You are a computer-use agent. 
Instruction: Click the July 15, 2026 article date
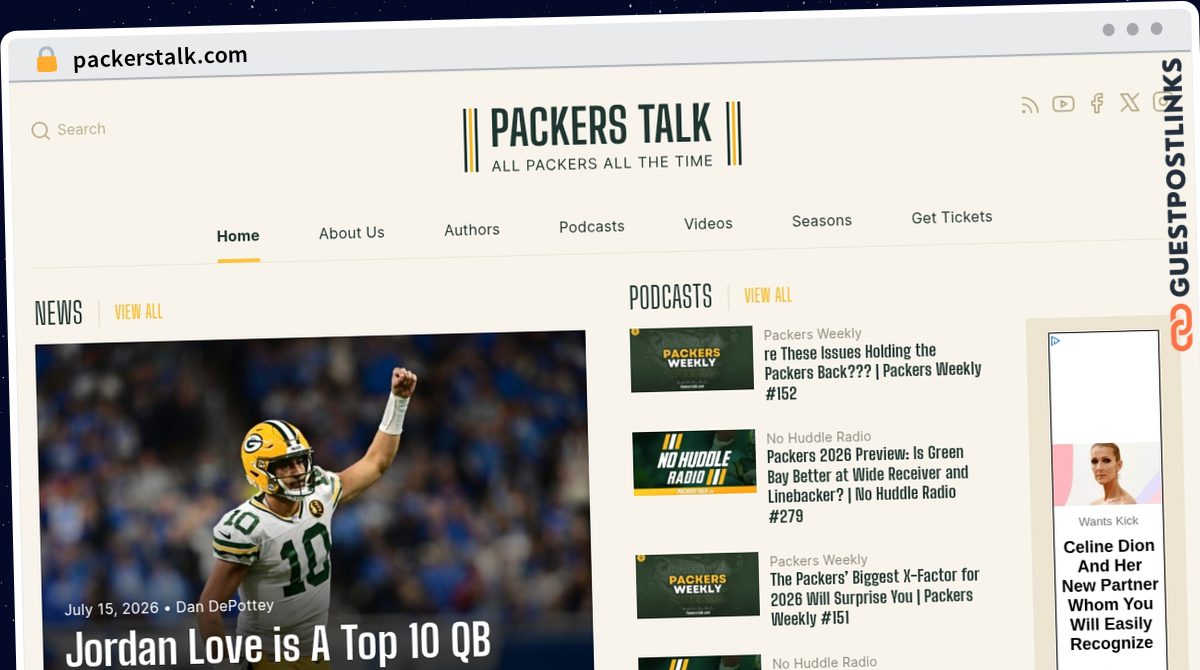(x=112, y=609)
